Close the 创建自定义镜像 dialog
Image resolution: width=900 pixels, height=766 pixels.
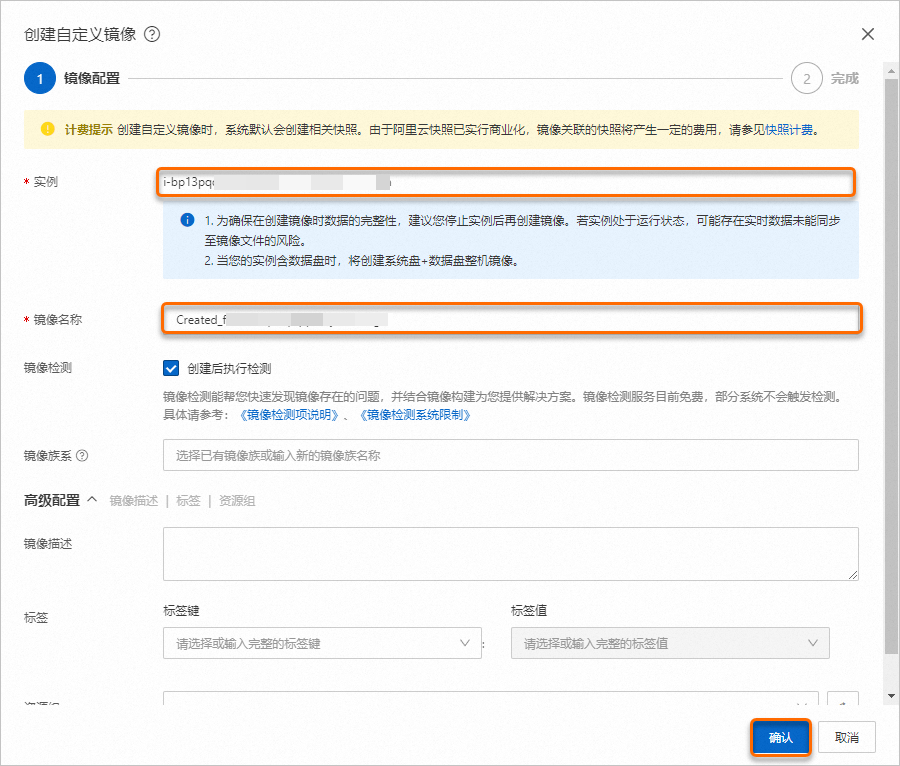click(x=867, y=34)
